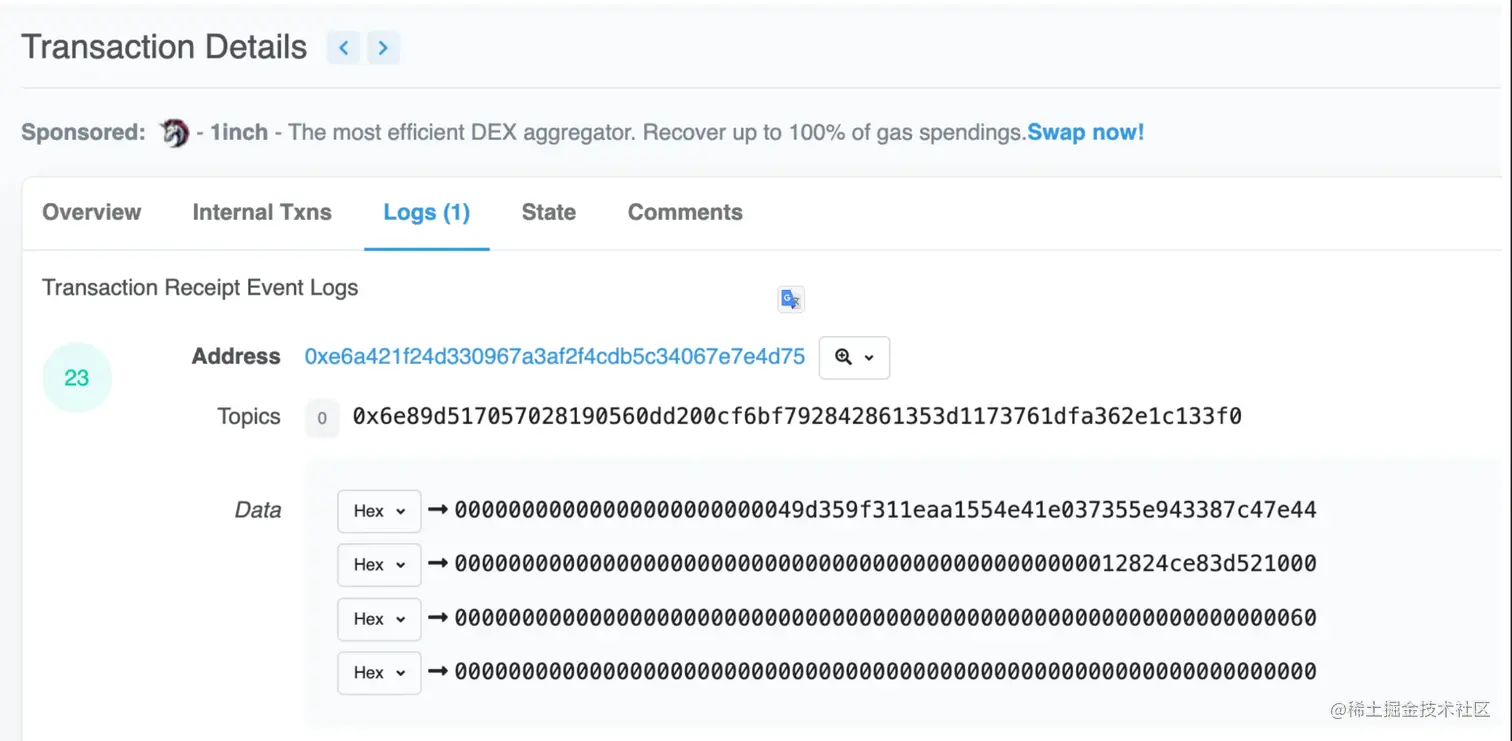
Task: Open the Comments tab
Action: coord(685,212)
